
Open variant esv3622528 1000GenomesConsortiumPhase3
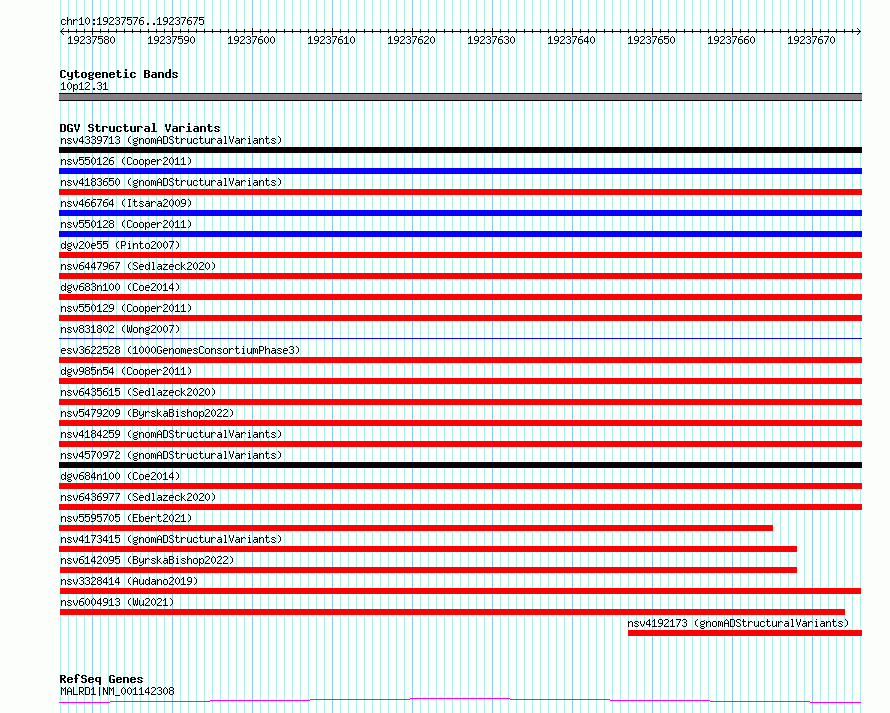(180, 350)
